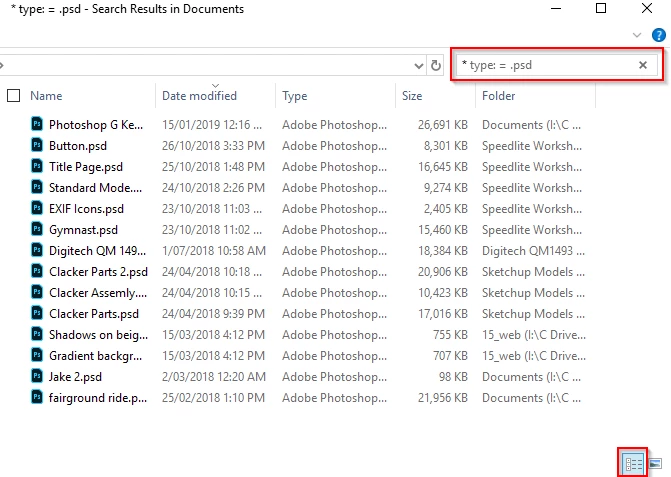Click the Digitech QM 149 file icon
The height and width of the screenshot is (477, 671).
(x=37, y=250)
